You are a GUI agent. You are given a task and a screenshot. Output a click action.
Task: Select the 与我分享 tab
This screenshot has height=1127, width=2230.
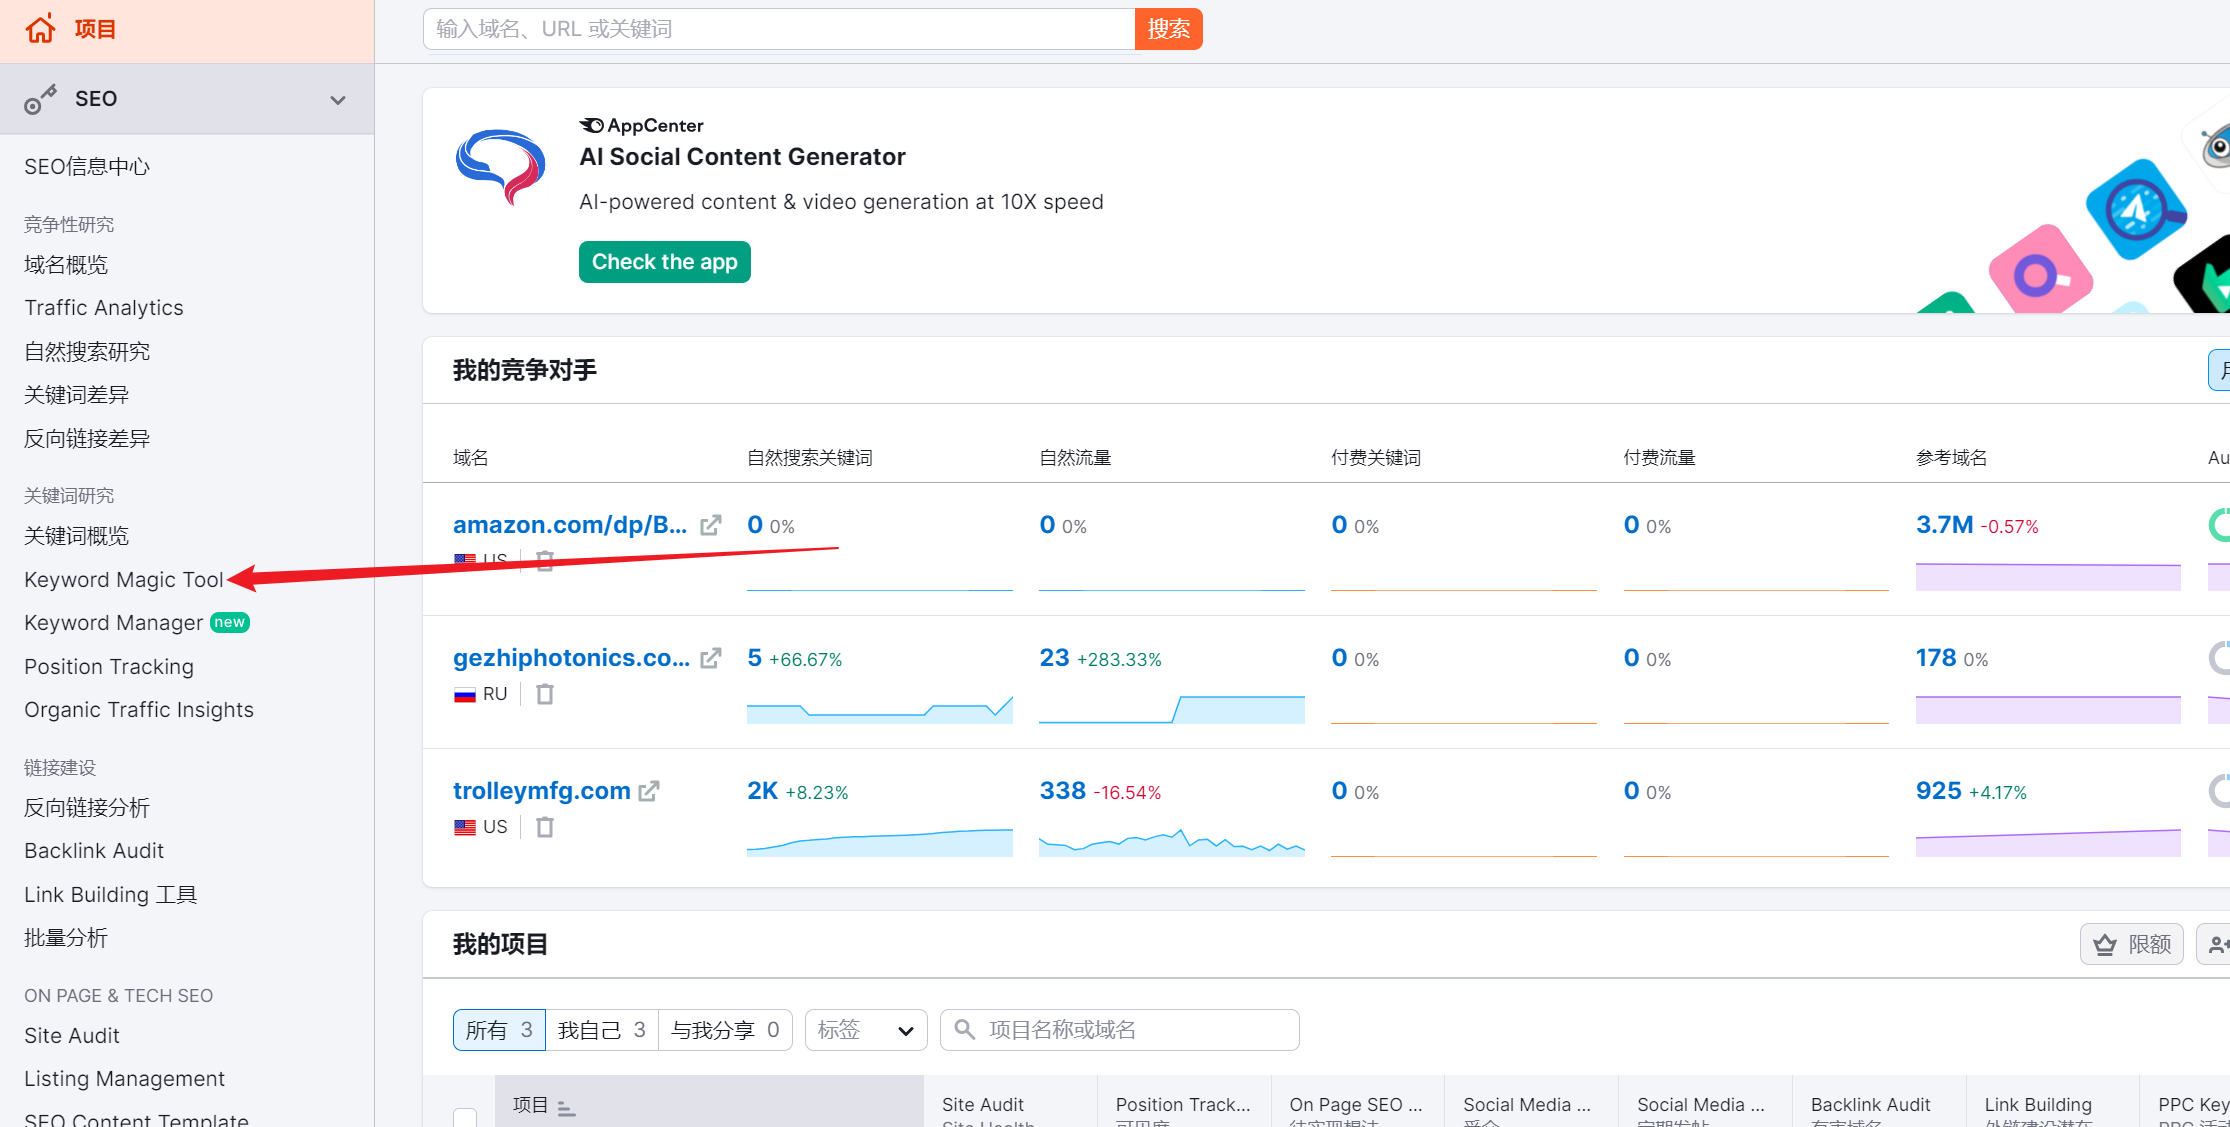725,1030
